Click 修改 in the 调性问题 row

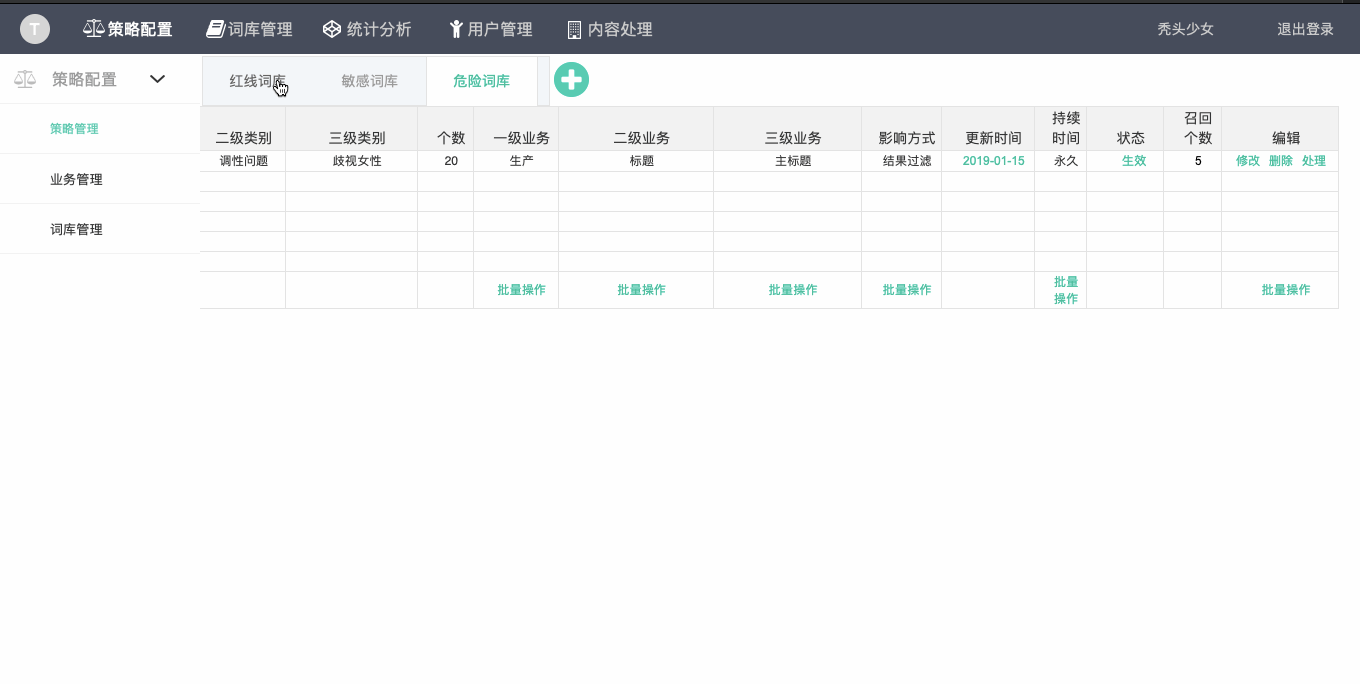(x=1248, y=161)
